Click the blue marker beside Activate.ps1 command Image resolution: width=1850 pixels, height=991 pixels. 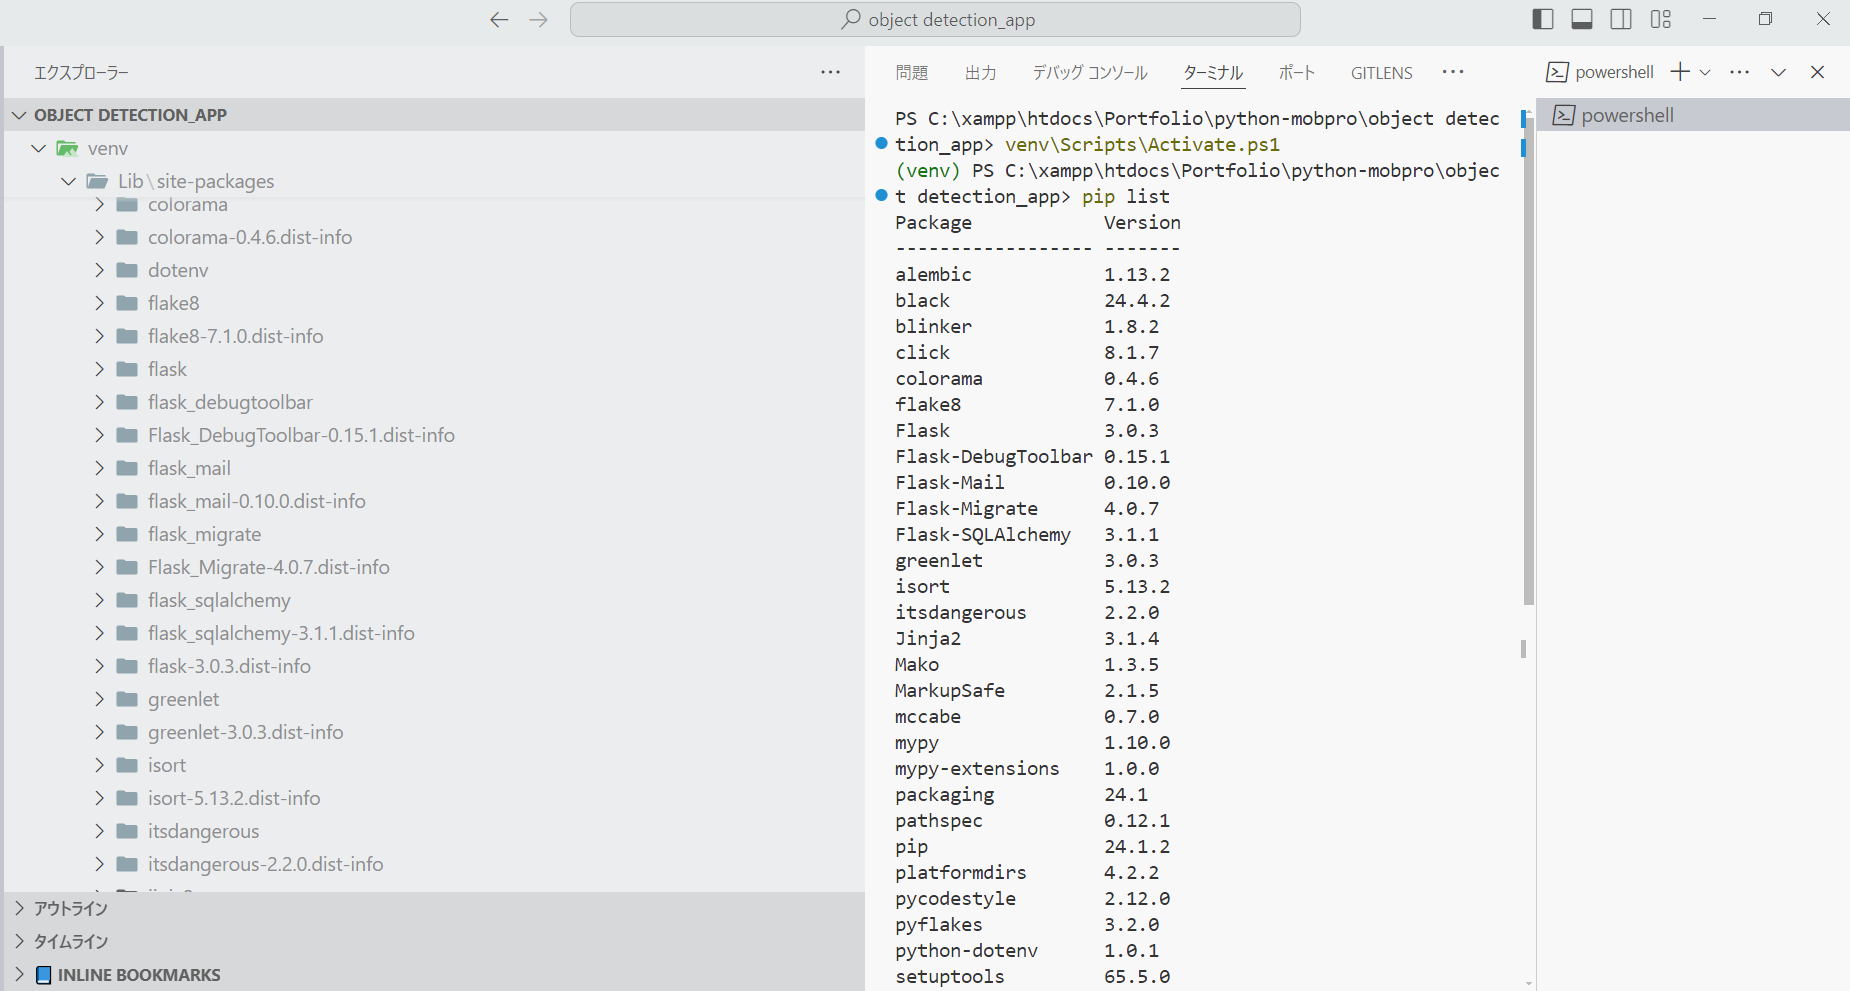tap(881, 143)
